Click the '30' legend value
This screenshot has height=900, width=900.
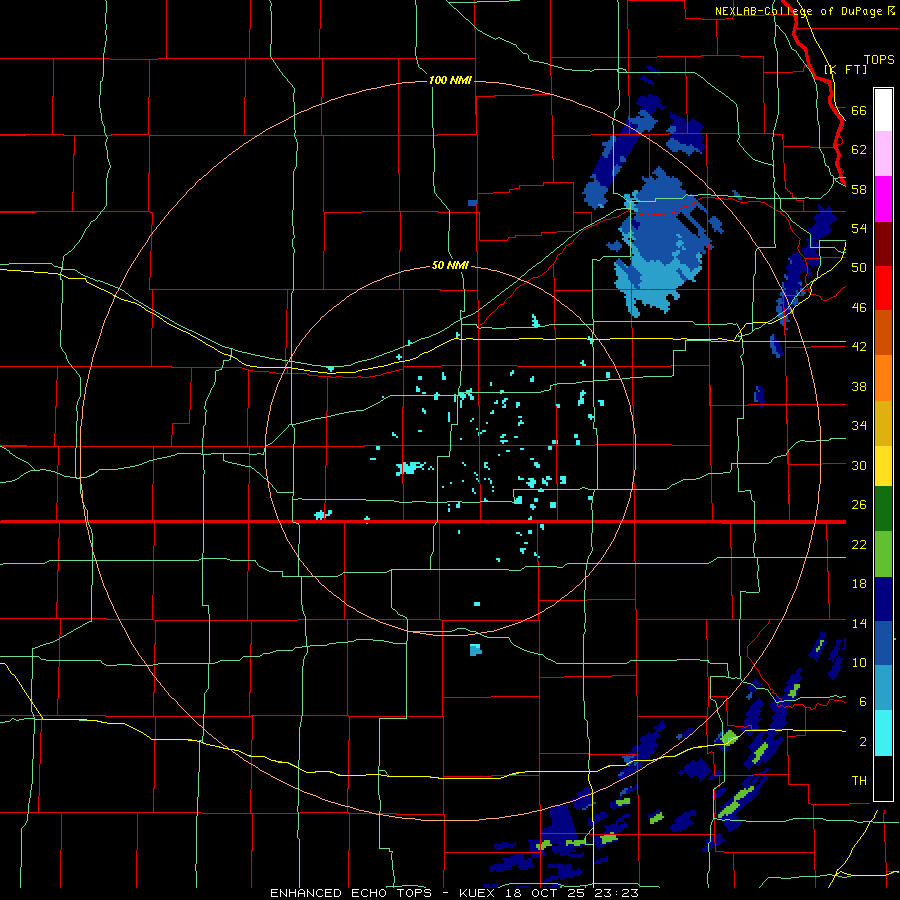click(x=859, y=465)
